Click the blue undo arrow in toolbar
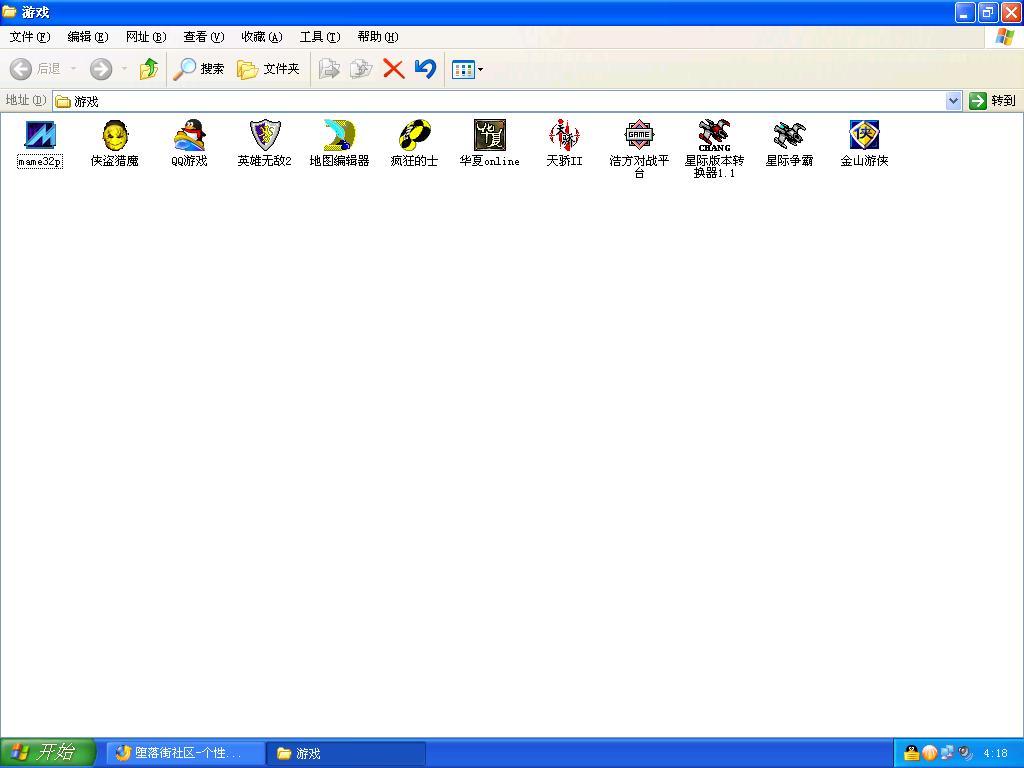The image size is (1024, 768). click(425, 69)
